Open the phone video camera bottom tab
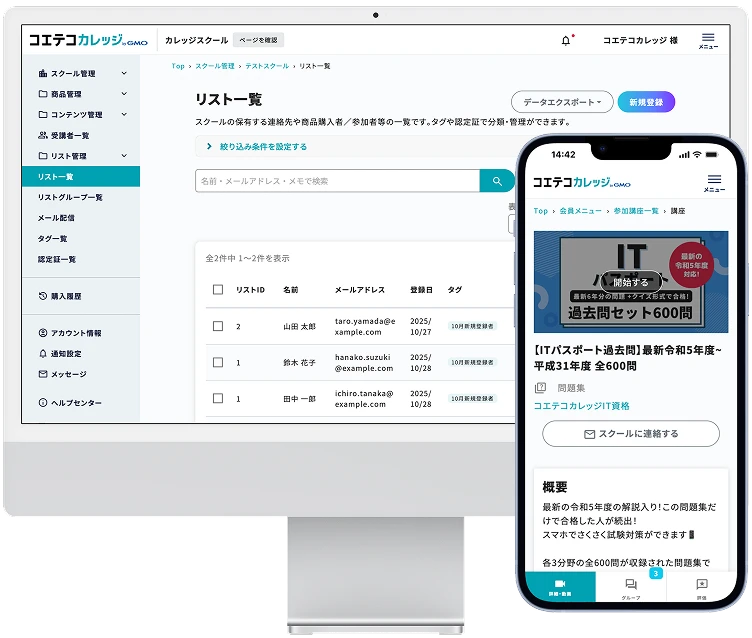752x638 pixels. point(560,587)
